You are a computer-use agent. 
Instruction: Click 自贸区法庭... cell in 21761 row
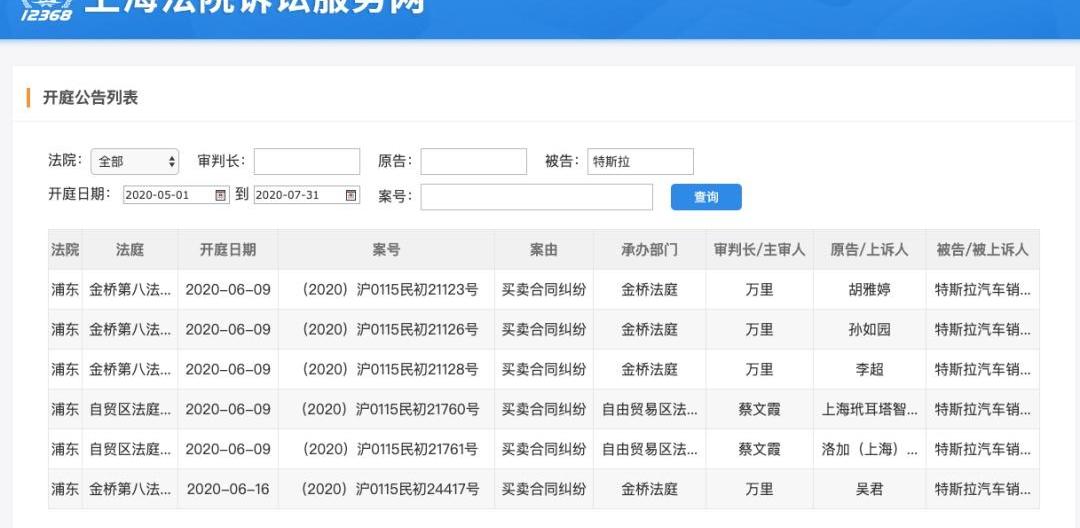pos(130,450)
